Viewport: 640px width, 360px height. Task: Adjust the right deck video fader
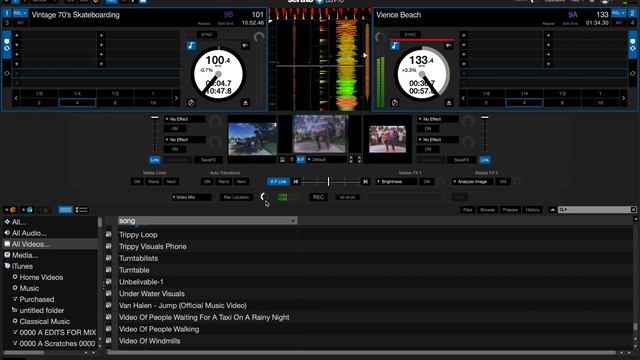click(x=484, y=118)
